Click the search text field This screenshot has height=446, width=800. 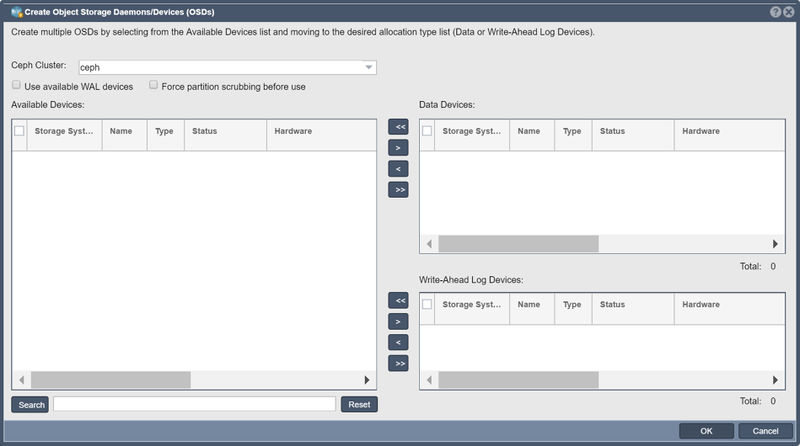point(194,404)
